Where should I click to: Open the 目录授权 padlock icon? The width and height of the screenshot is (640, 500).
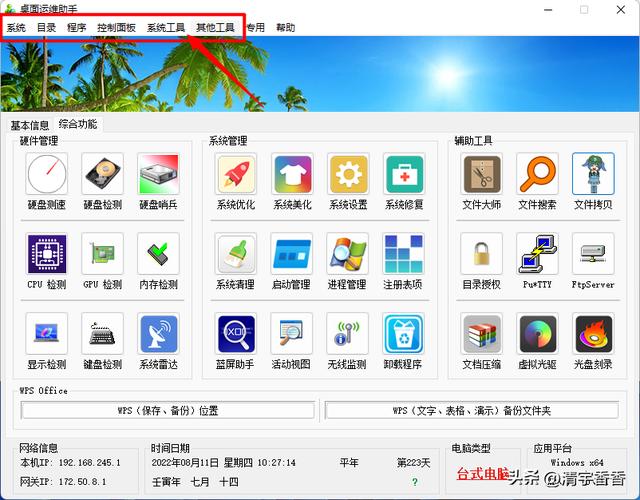coord(482,254)
